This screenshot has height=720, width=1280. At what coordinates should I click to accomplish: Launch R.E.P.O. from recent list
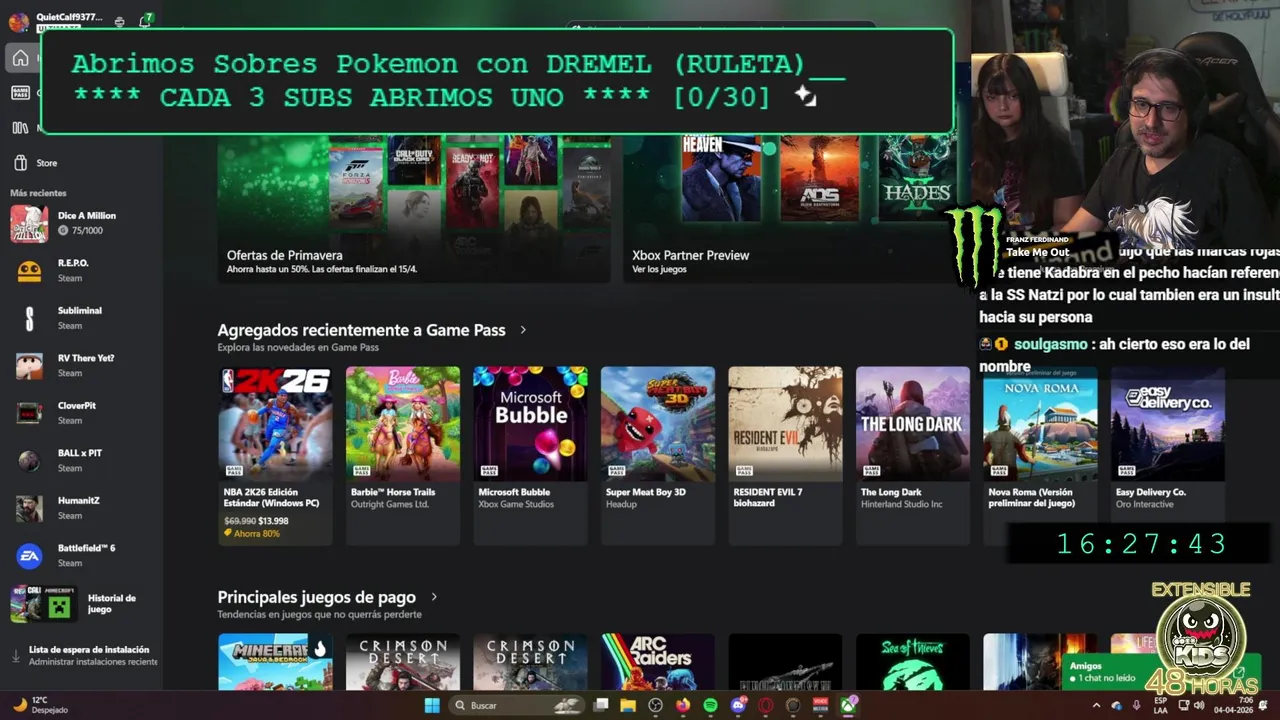(80, 271)
